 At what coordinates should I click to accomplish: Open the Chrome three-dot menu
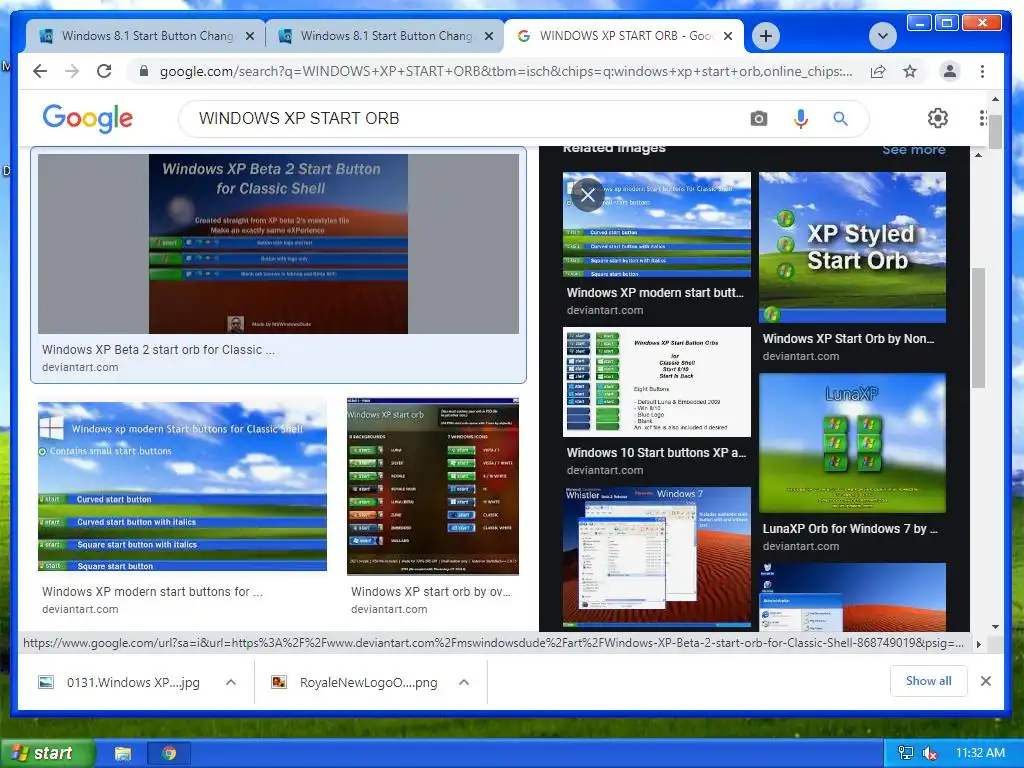[982, 71]
